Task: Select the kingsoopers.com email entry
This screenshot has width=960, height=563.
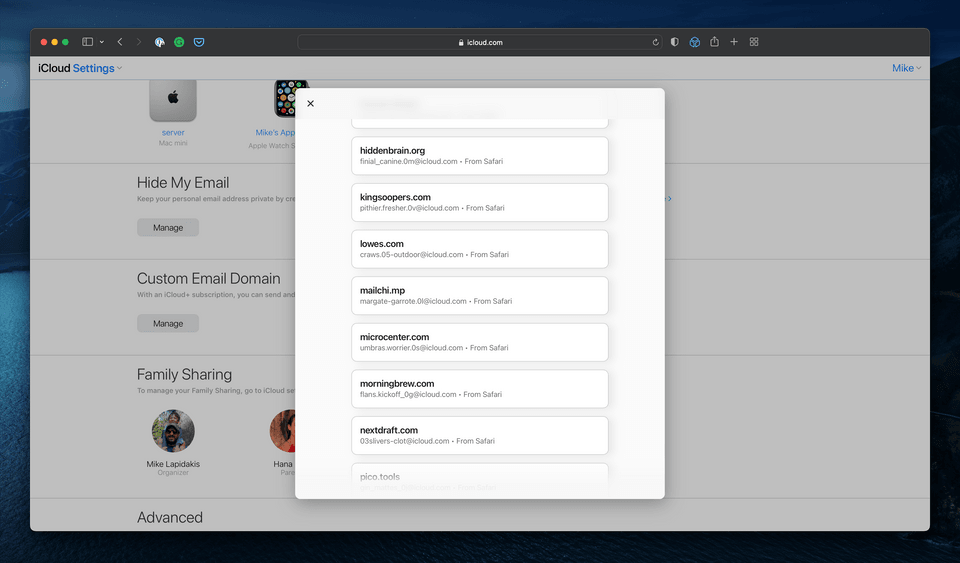Action: coord(480,202)
